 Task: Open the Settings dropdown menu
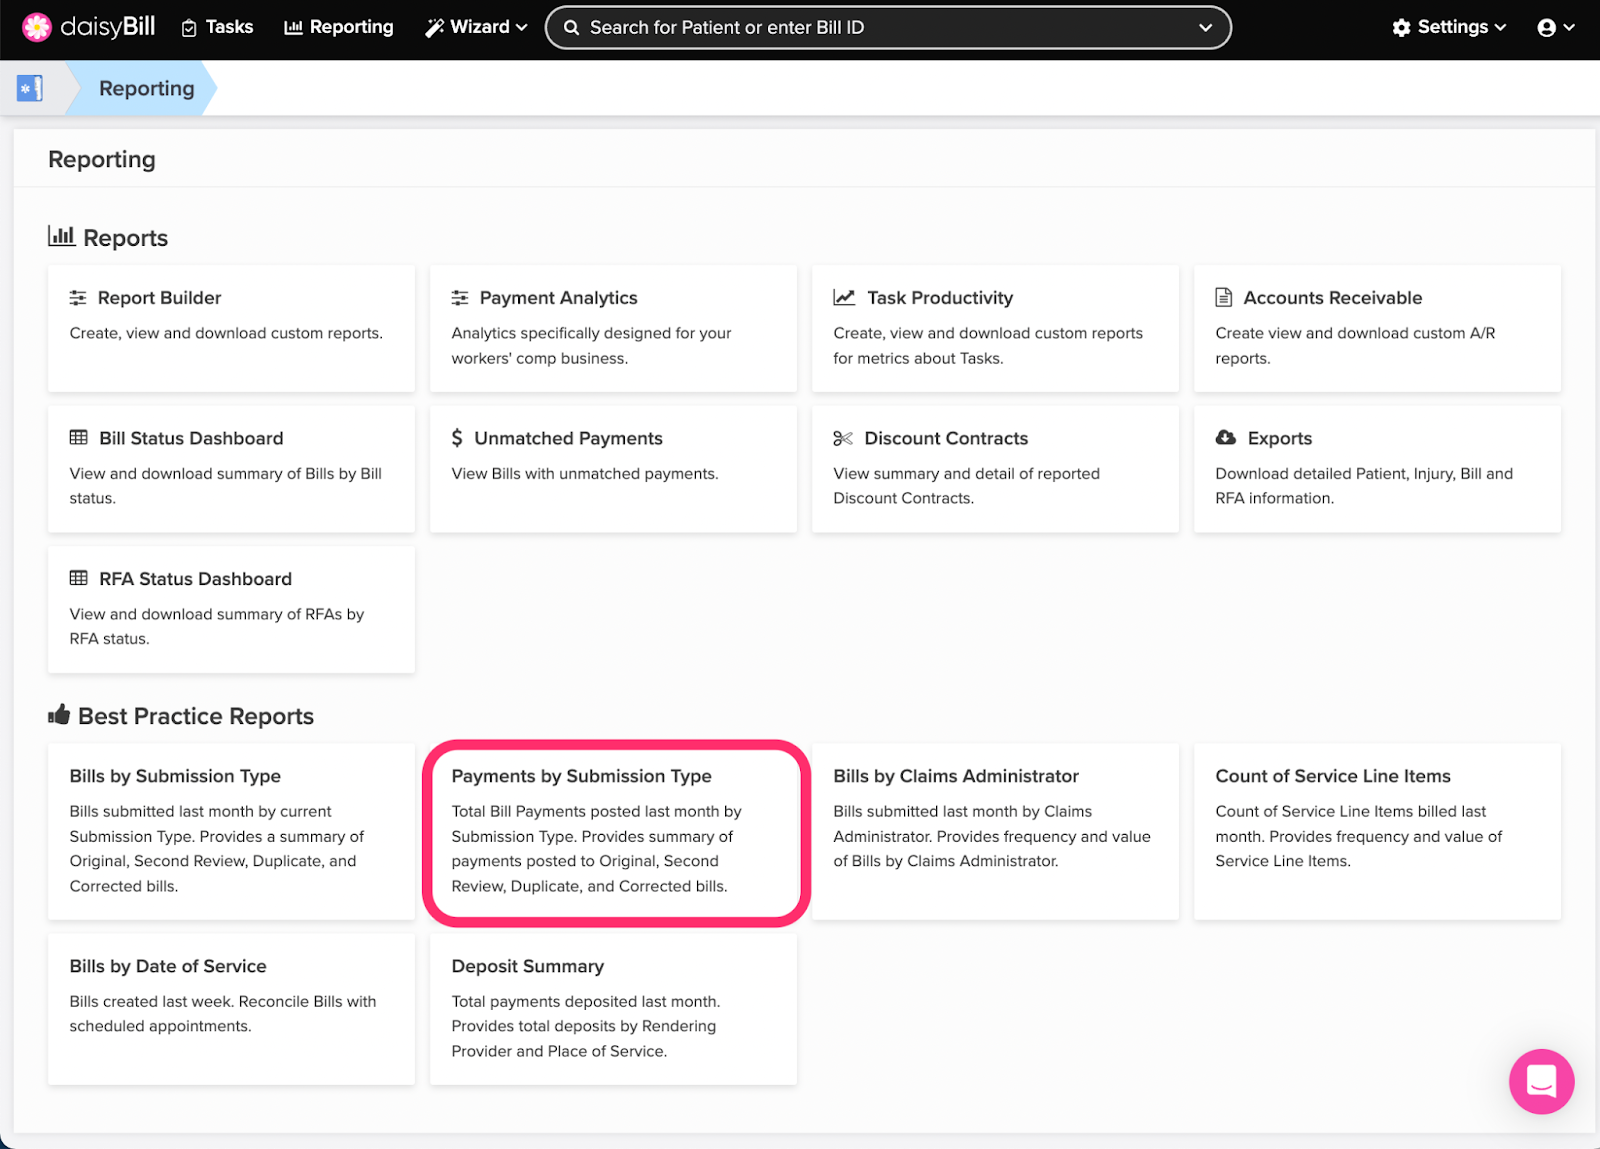pos(1449,27)
